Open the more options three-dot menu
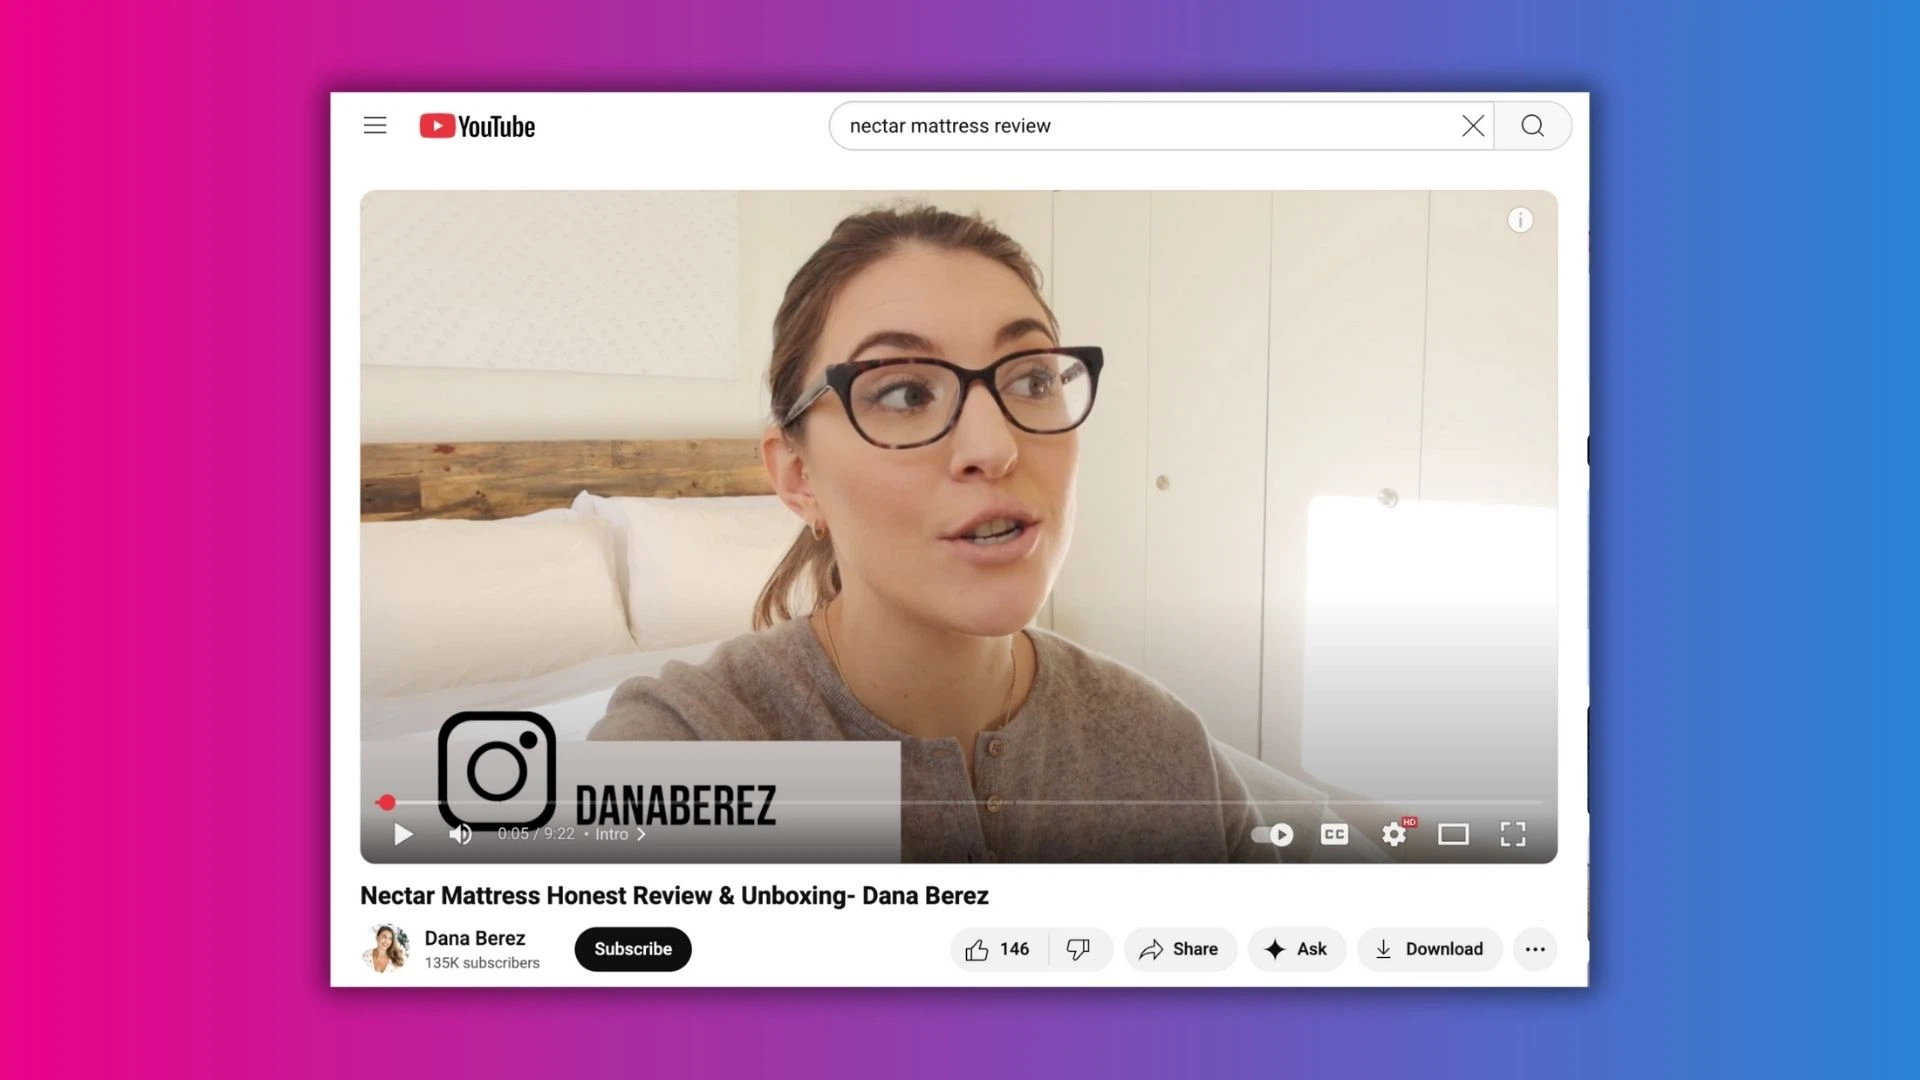The width and height of the screenshot is (1920, 1080). [x=1535, y=949]
